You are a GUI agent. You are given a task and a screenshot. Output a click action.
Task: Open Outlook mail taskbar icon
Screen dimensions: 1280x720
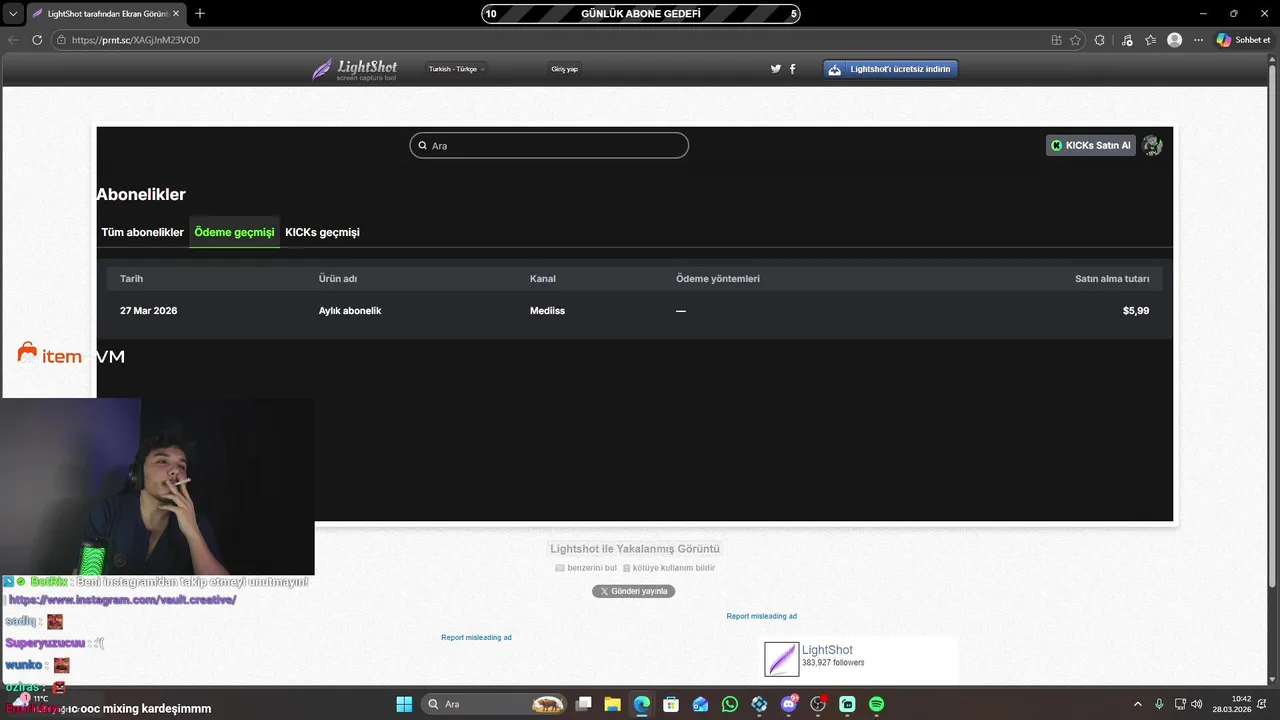point(701,704)
